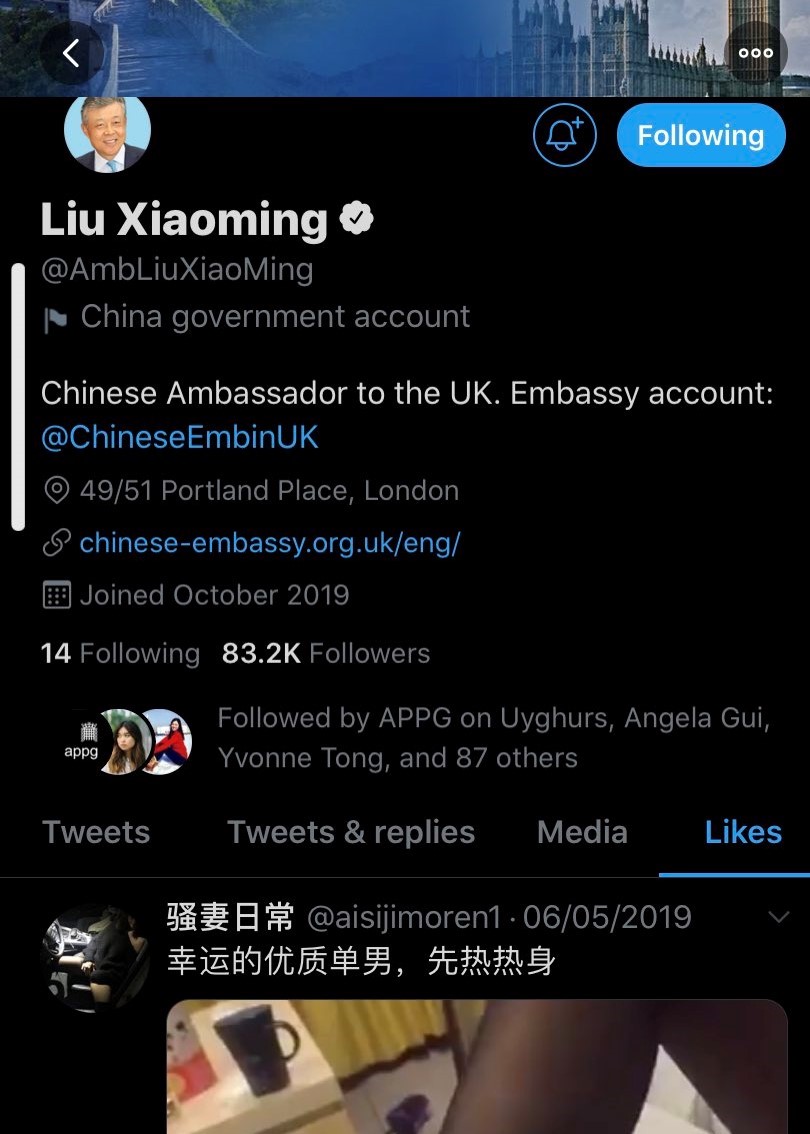Open the Media tab
Image resolution: width=810 pixels, height=1134 pixels.
(582, 832)
